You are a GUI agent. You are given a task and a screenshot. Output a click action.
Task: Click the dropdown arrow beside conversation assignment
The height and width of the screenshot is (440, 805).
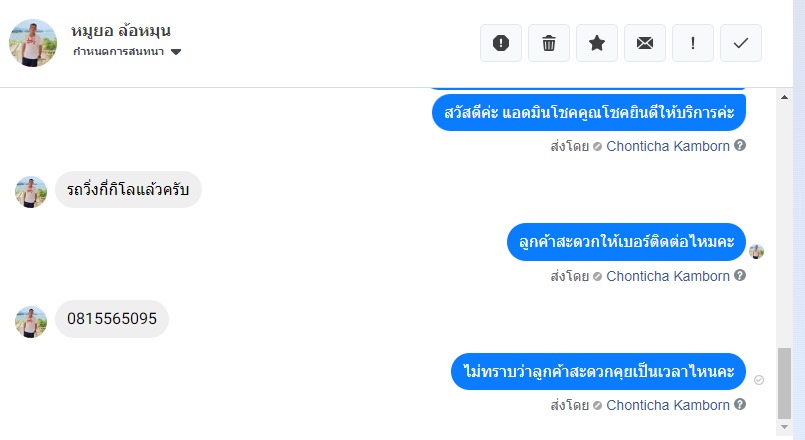tap(176, 52)
